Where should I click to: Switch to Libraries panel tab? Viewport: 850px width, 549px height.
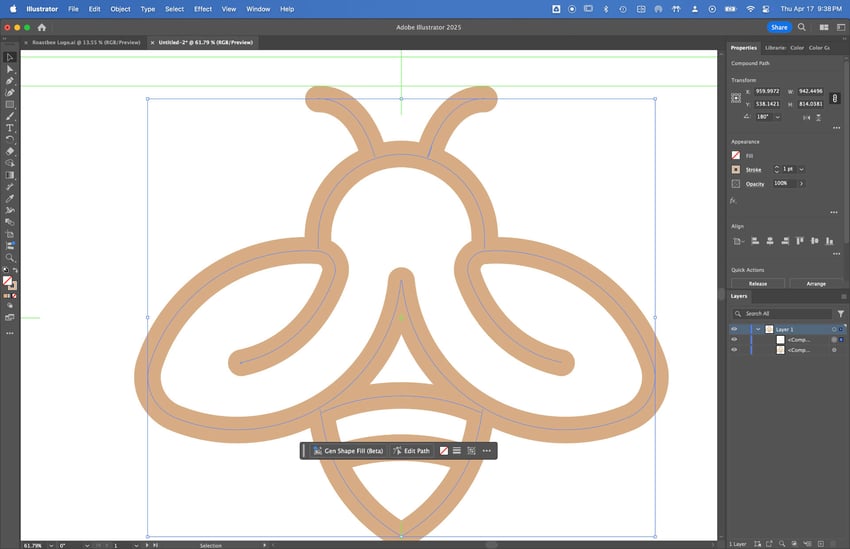click(775, 48)
